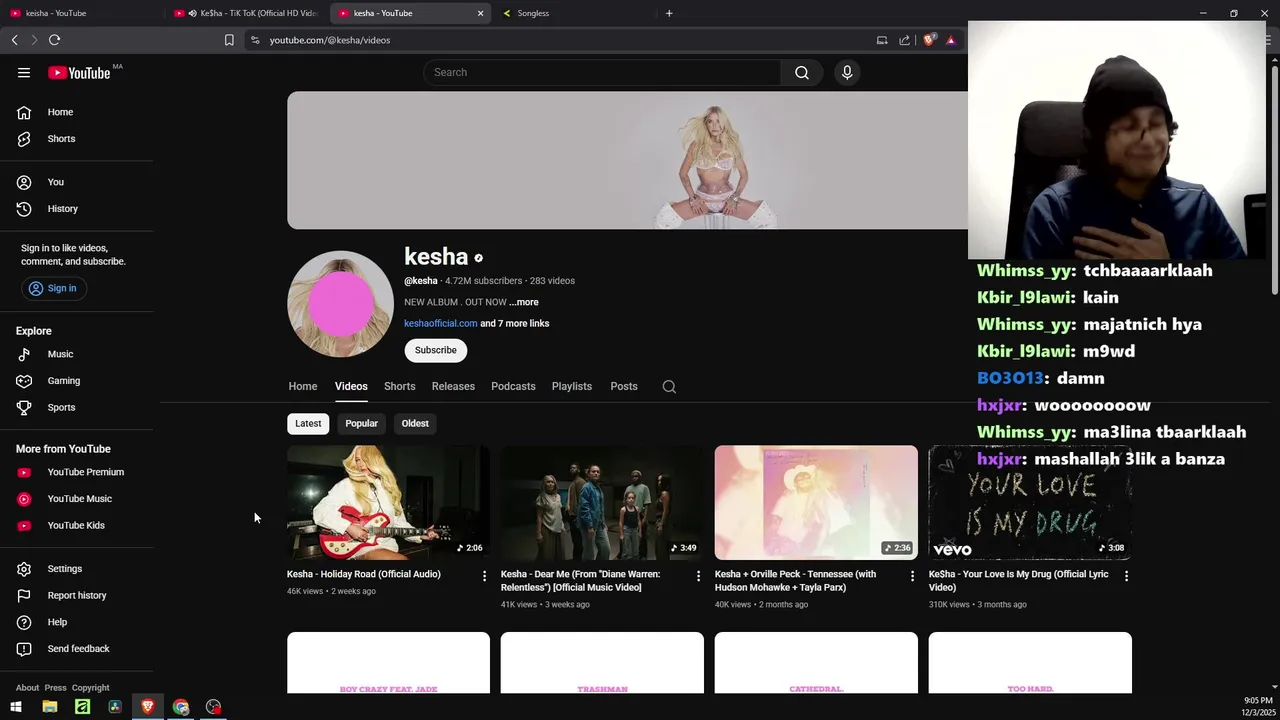Go back in browser
The width and height of the screenshot is (1280, 720).
14,40
